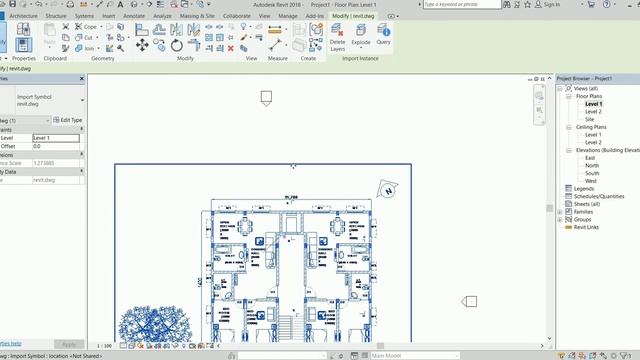The width and height of the screenshot is (640, 360).
Task: Click the Undo icon in Quick Access toolbar
Action: coord(39,4)
